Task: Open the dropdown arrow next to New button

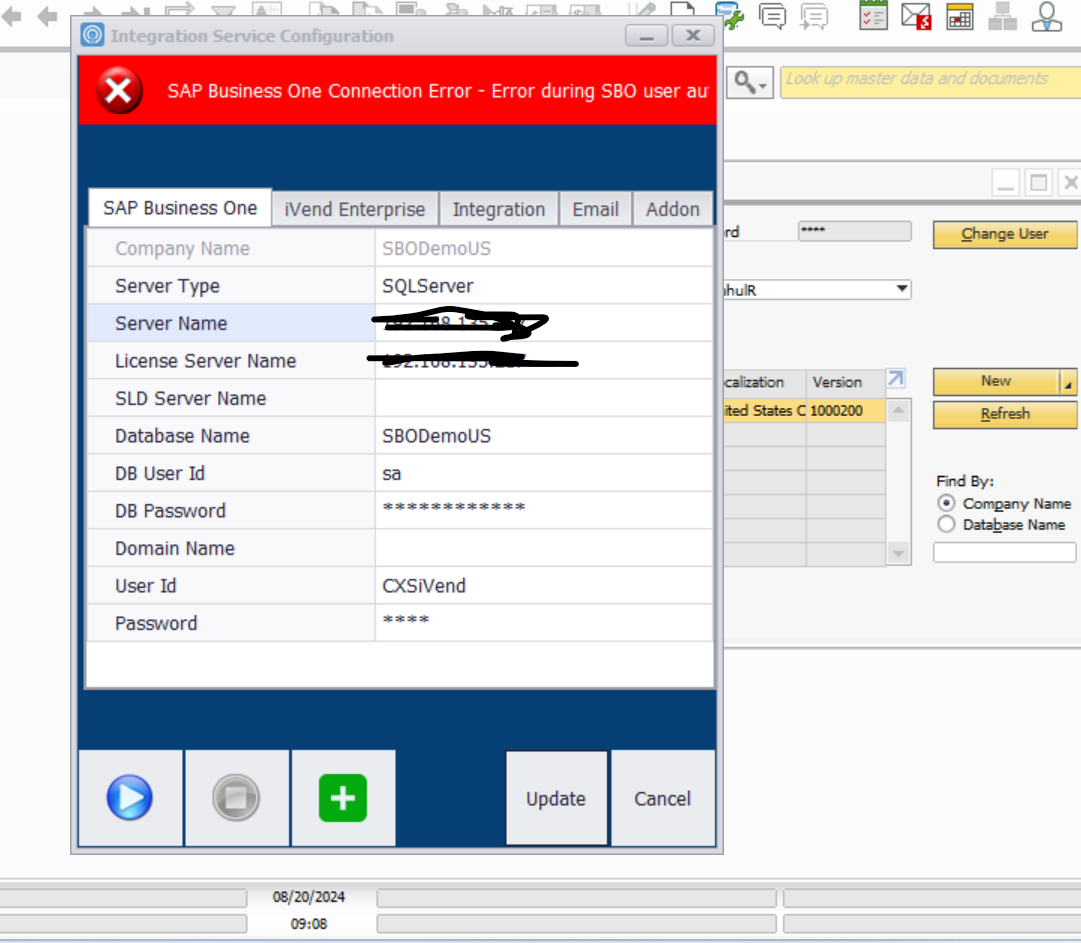Action: 1067,382
